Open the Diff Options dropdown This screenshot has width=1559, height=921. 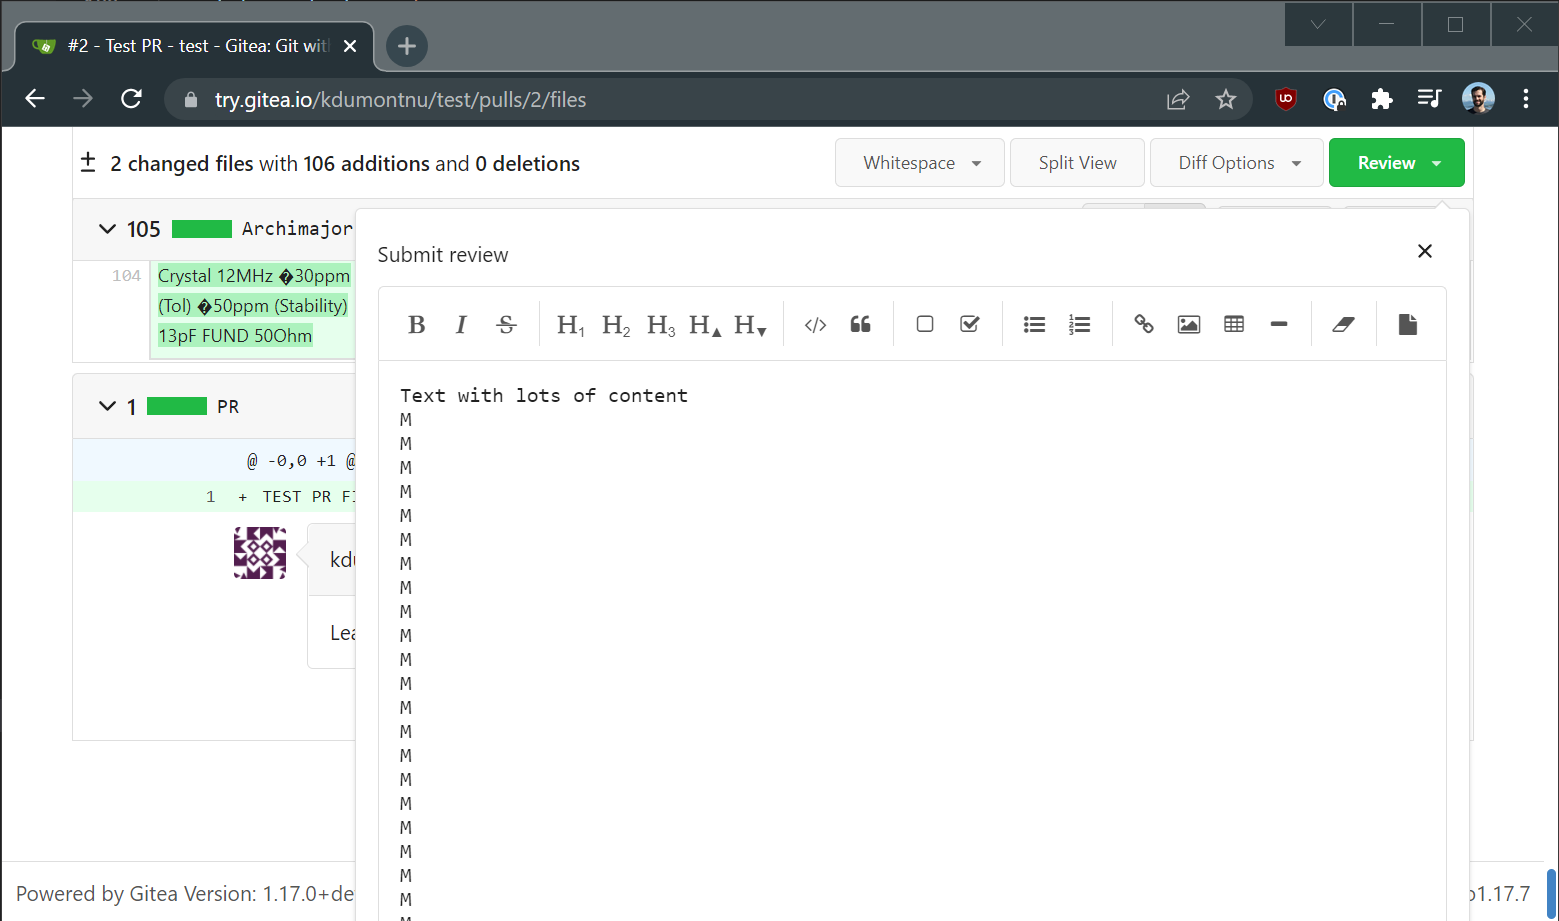(1237, 163)
